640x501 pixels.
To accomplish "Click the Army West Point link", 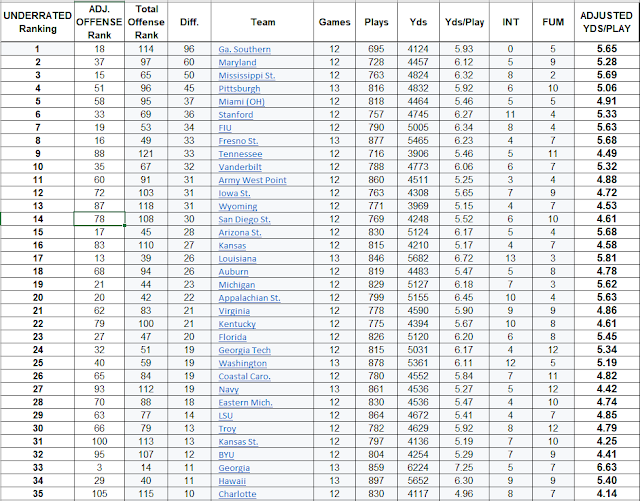I will pos(252,180).
